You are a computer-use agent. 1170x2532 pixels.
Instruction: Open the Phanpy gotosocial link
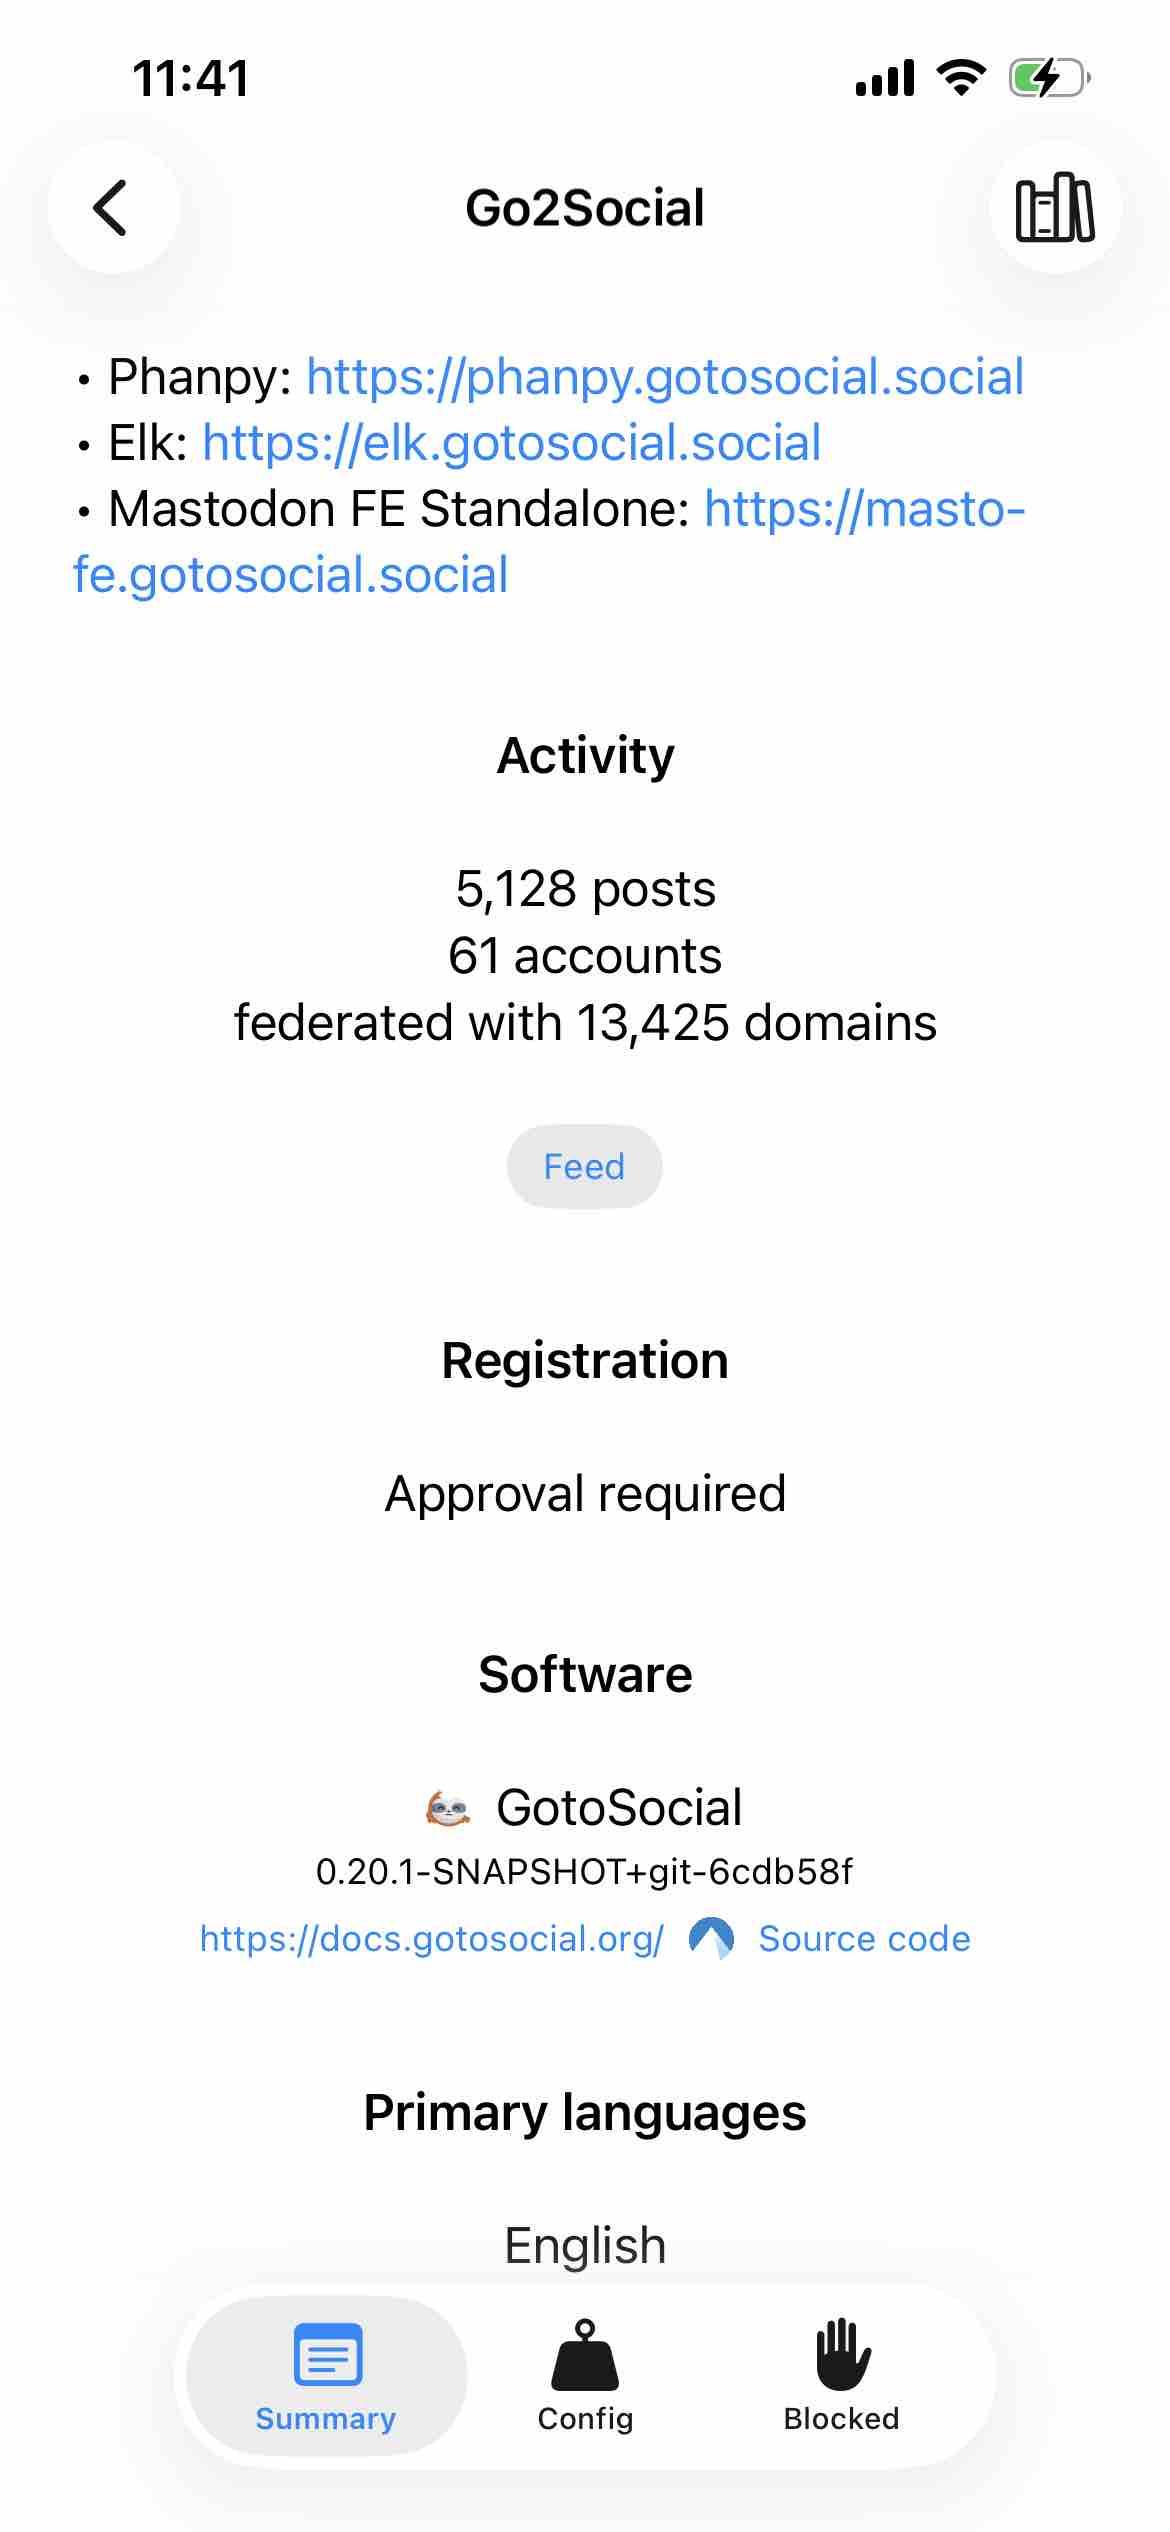(x=665, y=377)
